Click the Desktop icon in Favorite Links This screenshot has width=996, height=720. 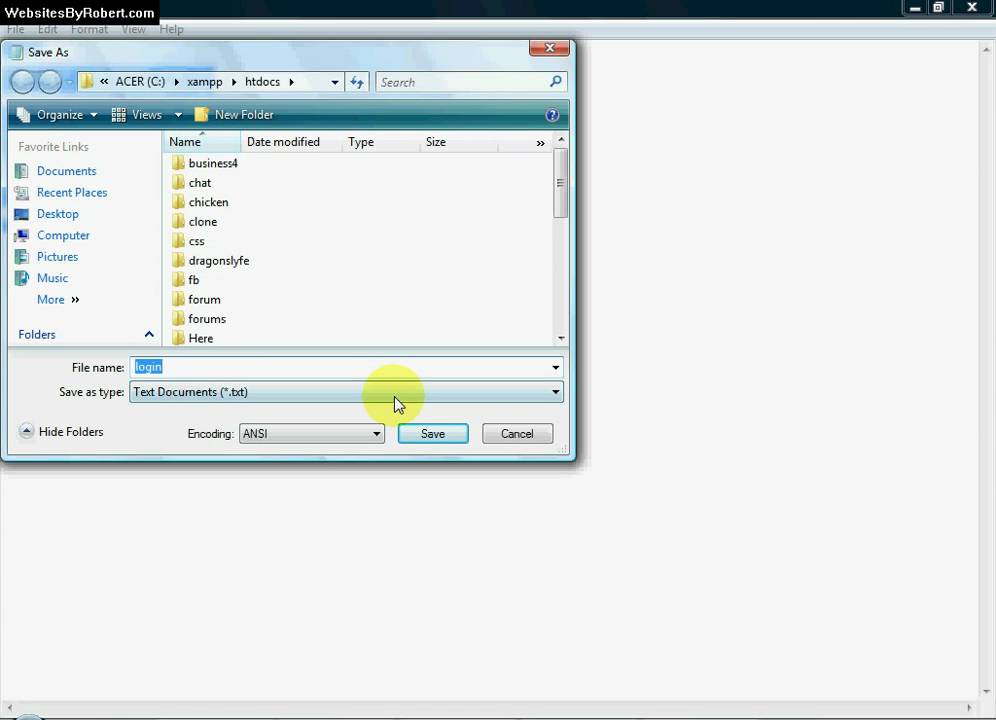(x=22, y=214)
